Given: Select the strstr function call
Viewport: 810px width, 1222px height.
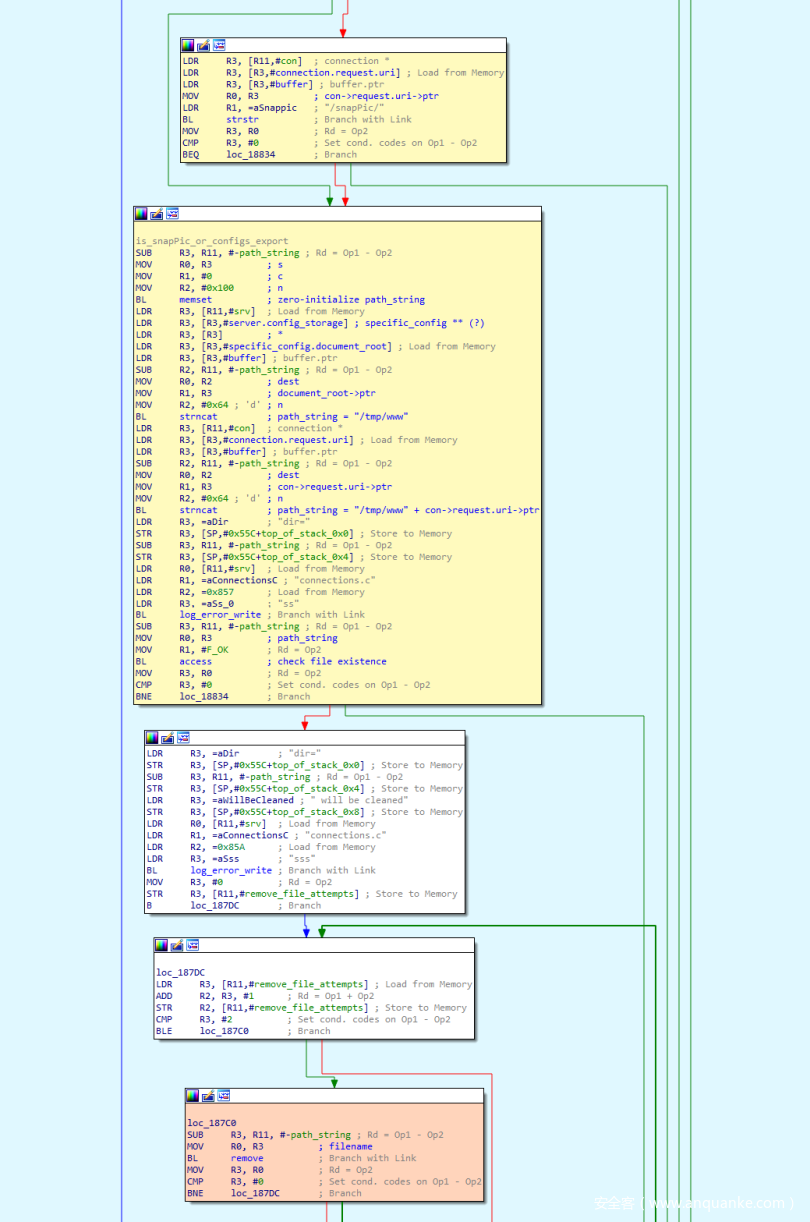Looking at the screenshot, I should click(x=242, y=120).
